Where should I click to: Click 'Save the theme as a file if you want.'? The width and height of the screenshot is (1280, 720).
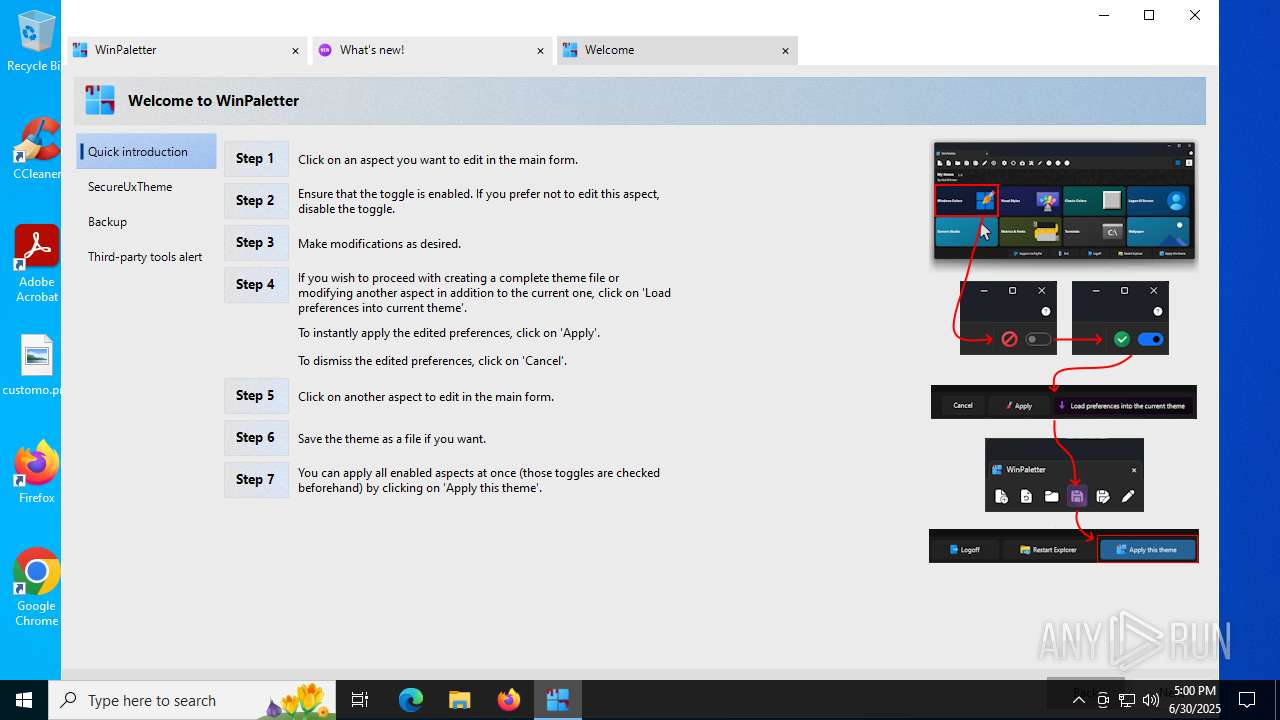(392, 439)
